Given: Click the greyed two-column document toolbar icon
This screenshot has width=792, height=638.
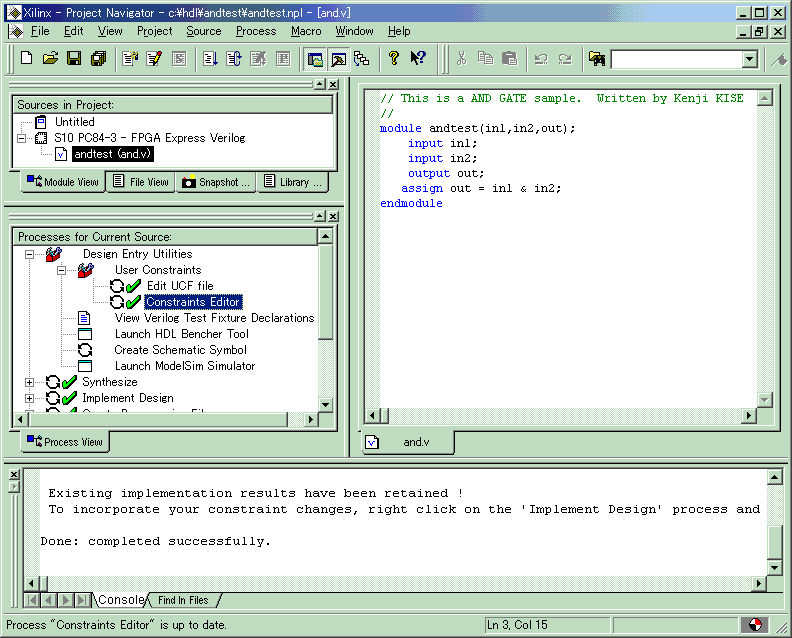Looking at the screenshot, I should (x=283, y=59).
